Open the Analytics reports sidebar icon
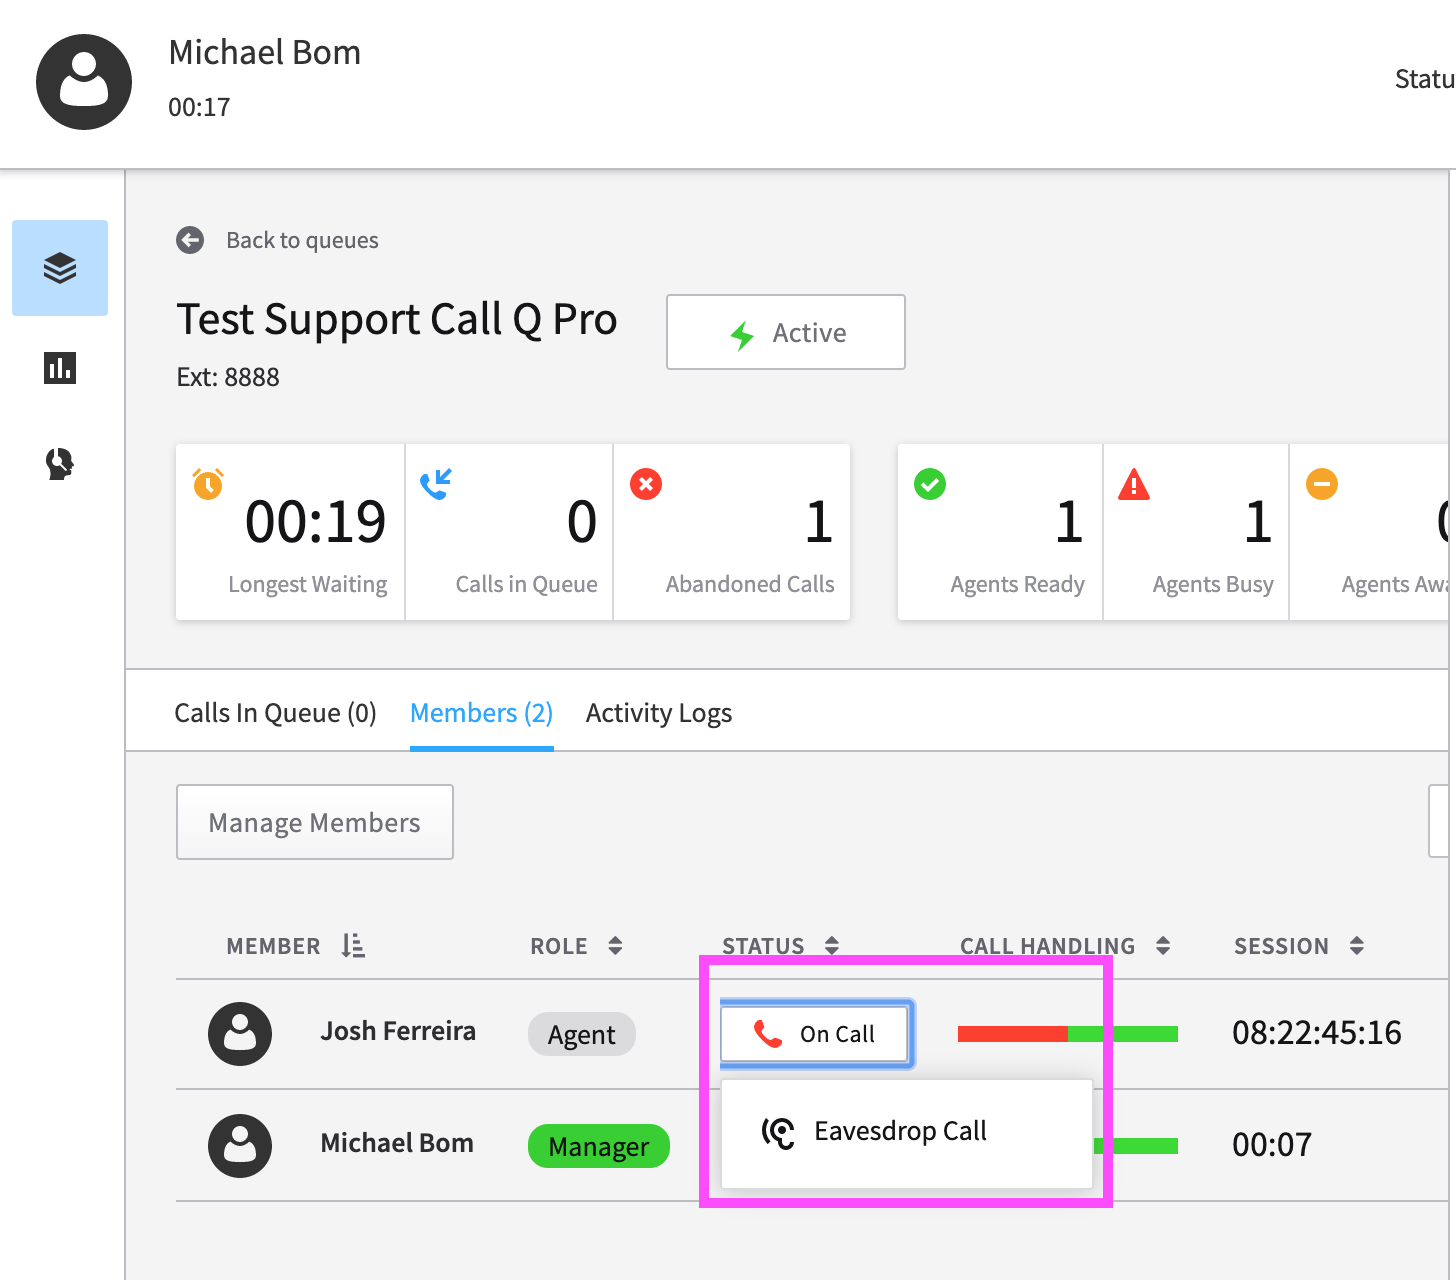Screen dimensions: 1456x1280 tap(60, 368)
